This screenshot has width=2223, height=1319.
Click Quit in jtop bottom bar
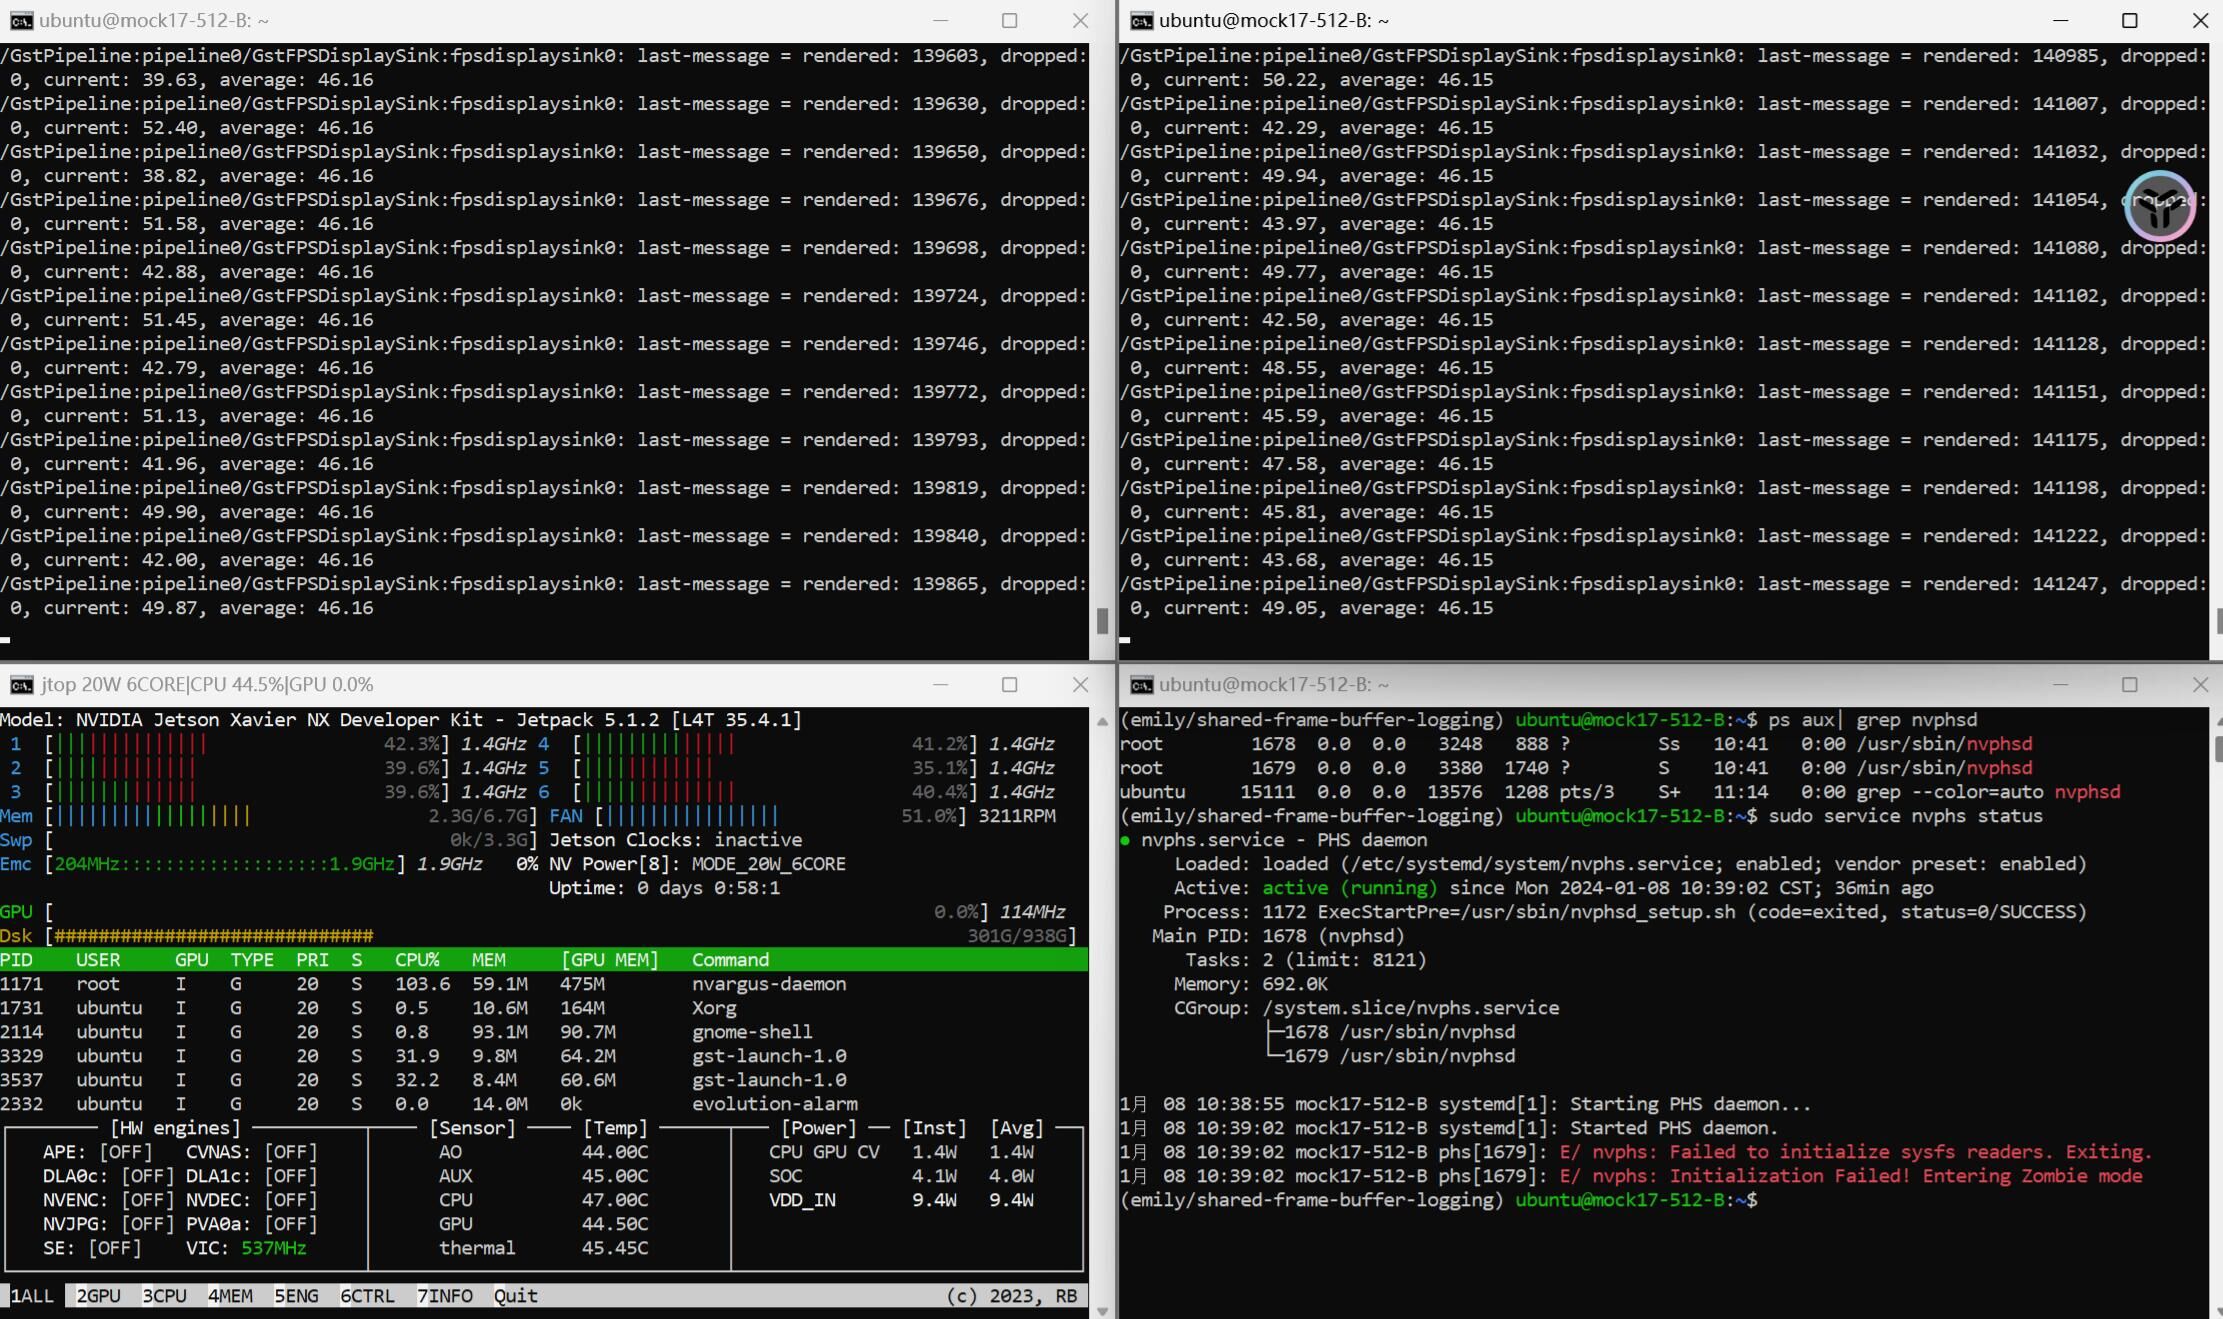(x=516, y=1296)
